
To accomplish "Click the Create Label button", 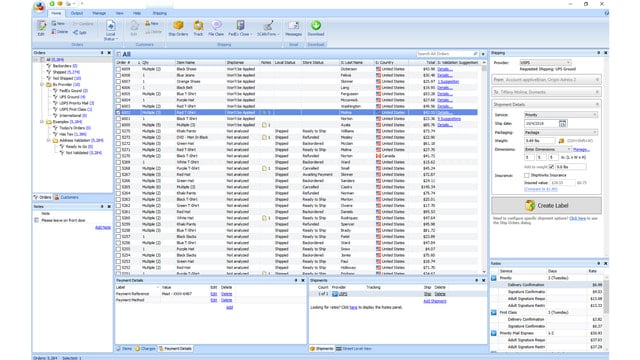I will click(x=546, y=206).
